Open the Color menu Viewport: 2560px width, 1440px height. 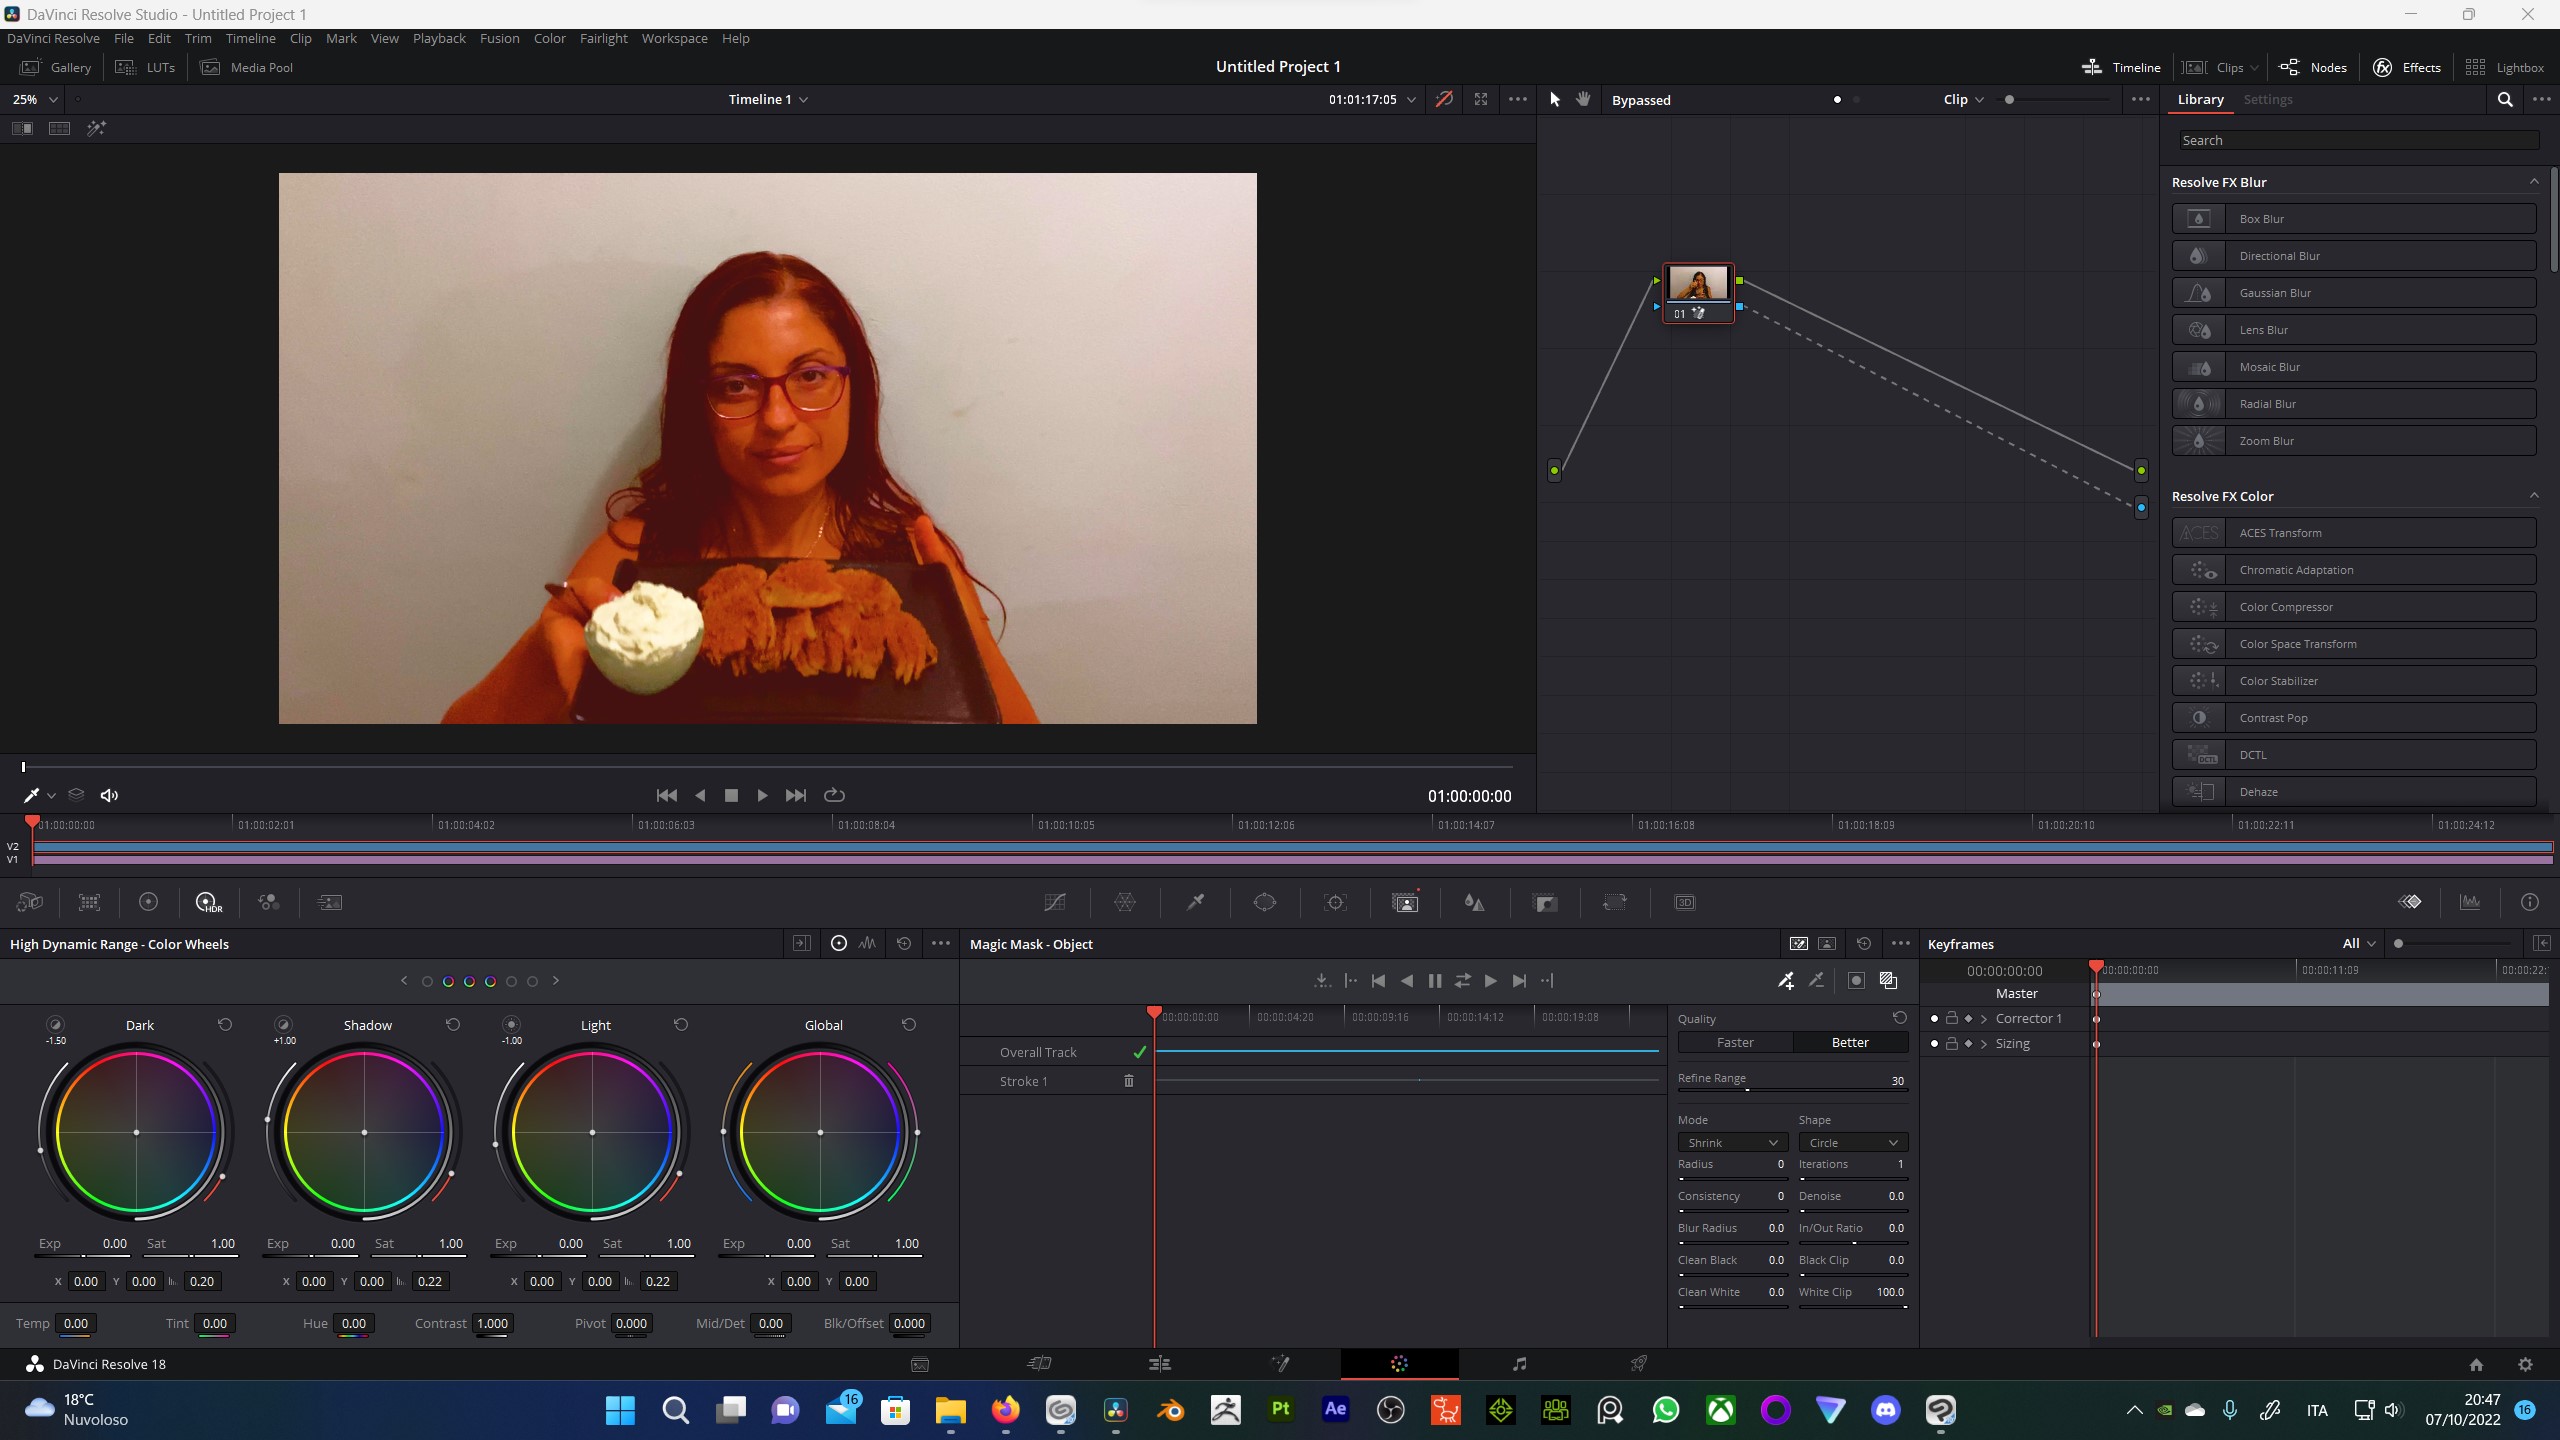(550, 38)
